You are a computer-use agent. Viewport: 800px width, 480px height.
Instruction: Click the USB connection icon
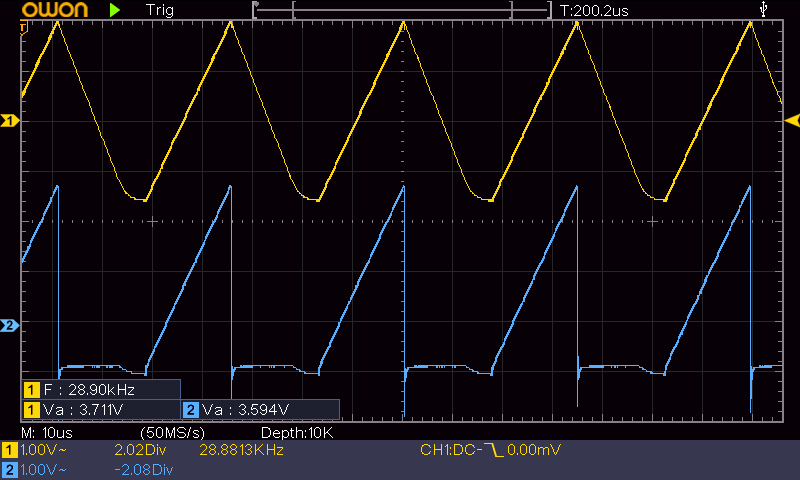click(763, 9)
